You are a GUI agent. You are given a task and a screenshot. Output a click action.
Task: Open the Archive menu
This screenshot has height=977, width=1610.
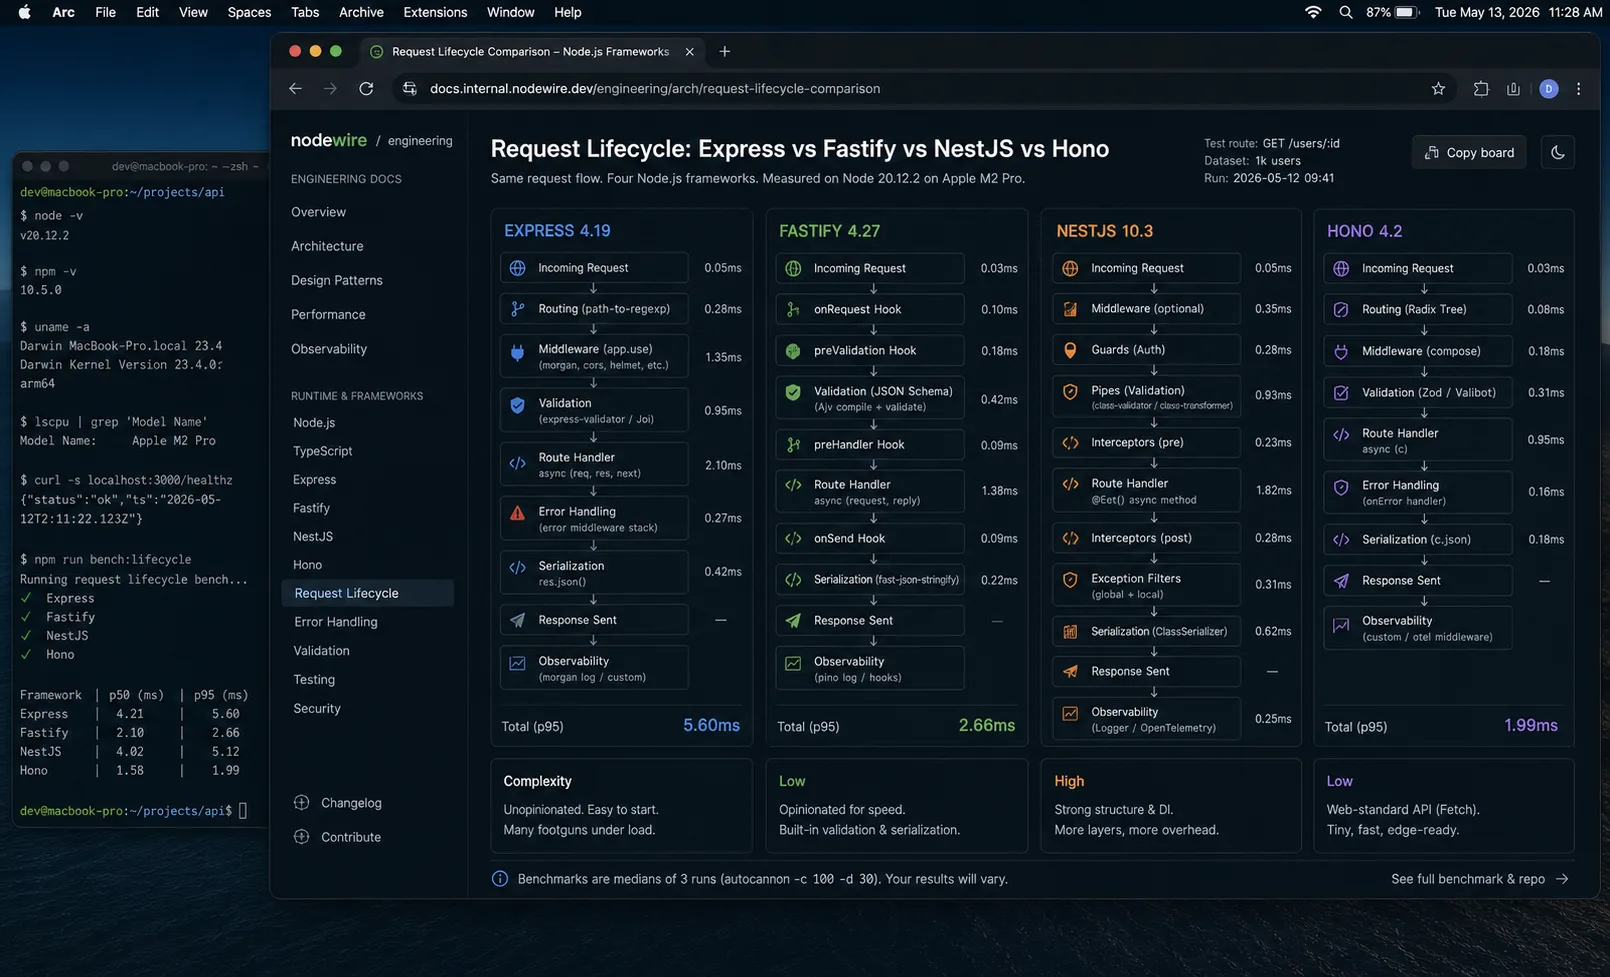point(361,12)
